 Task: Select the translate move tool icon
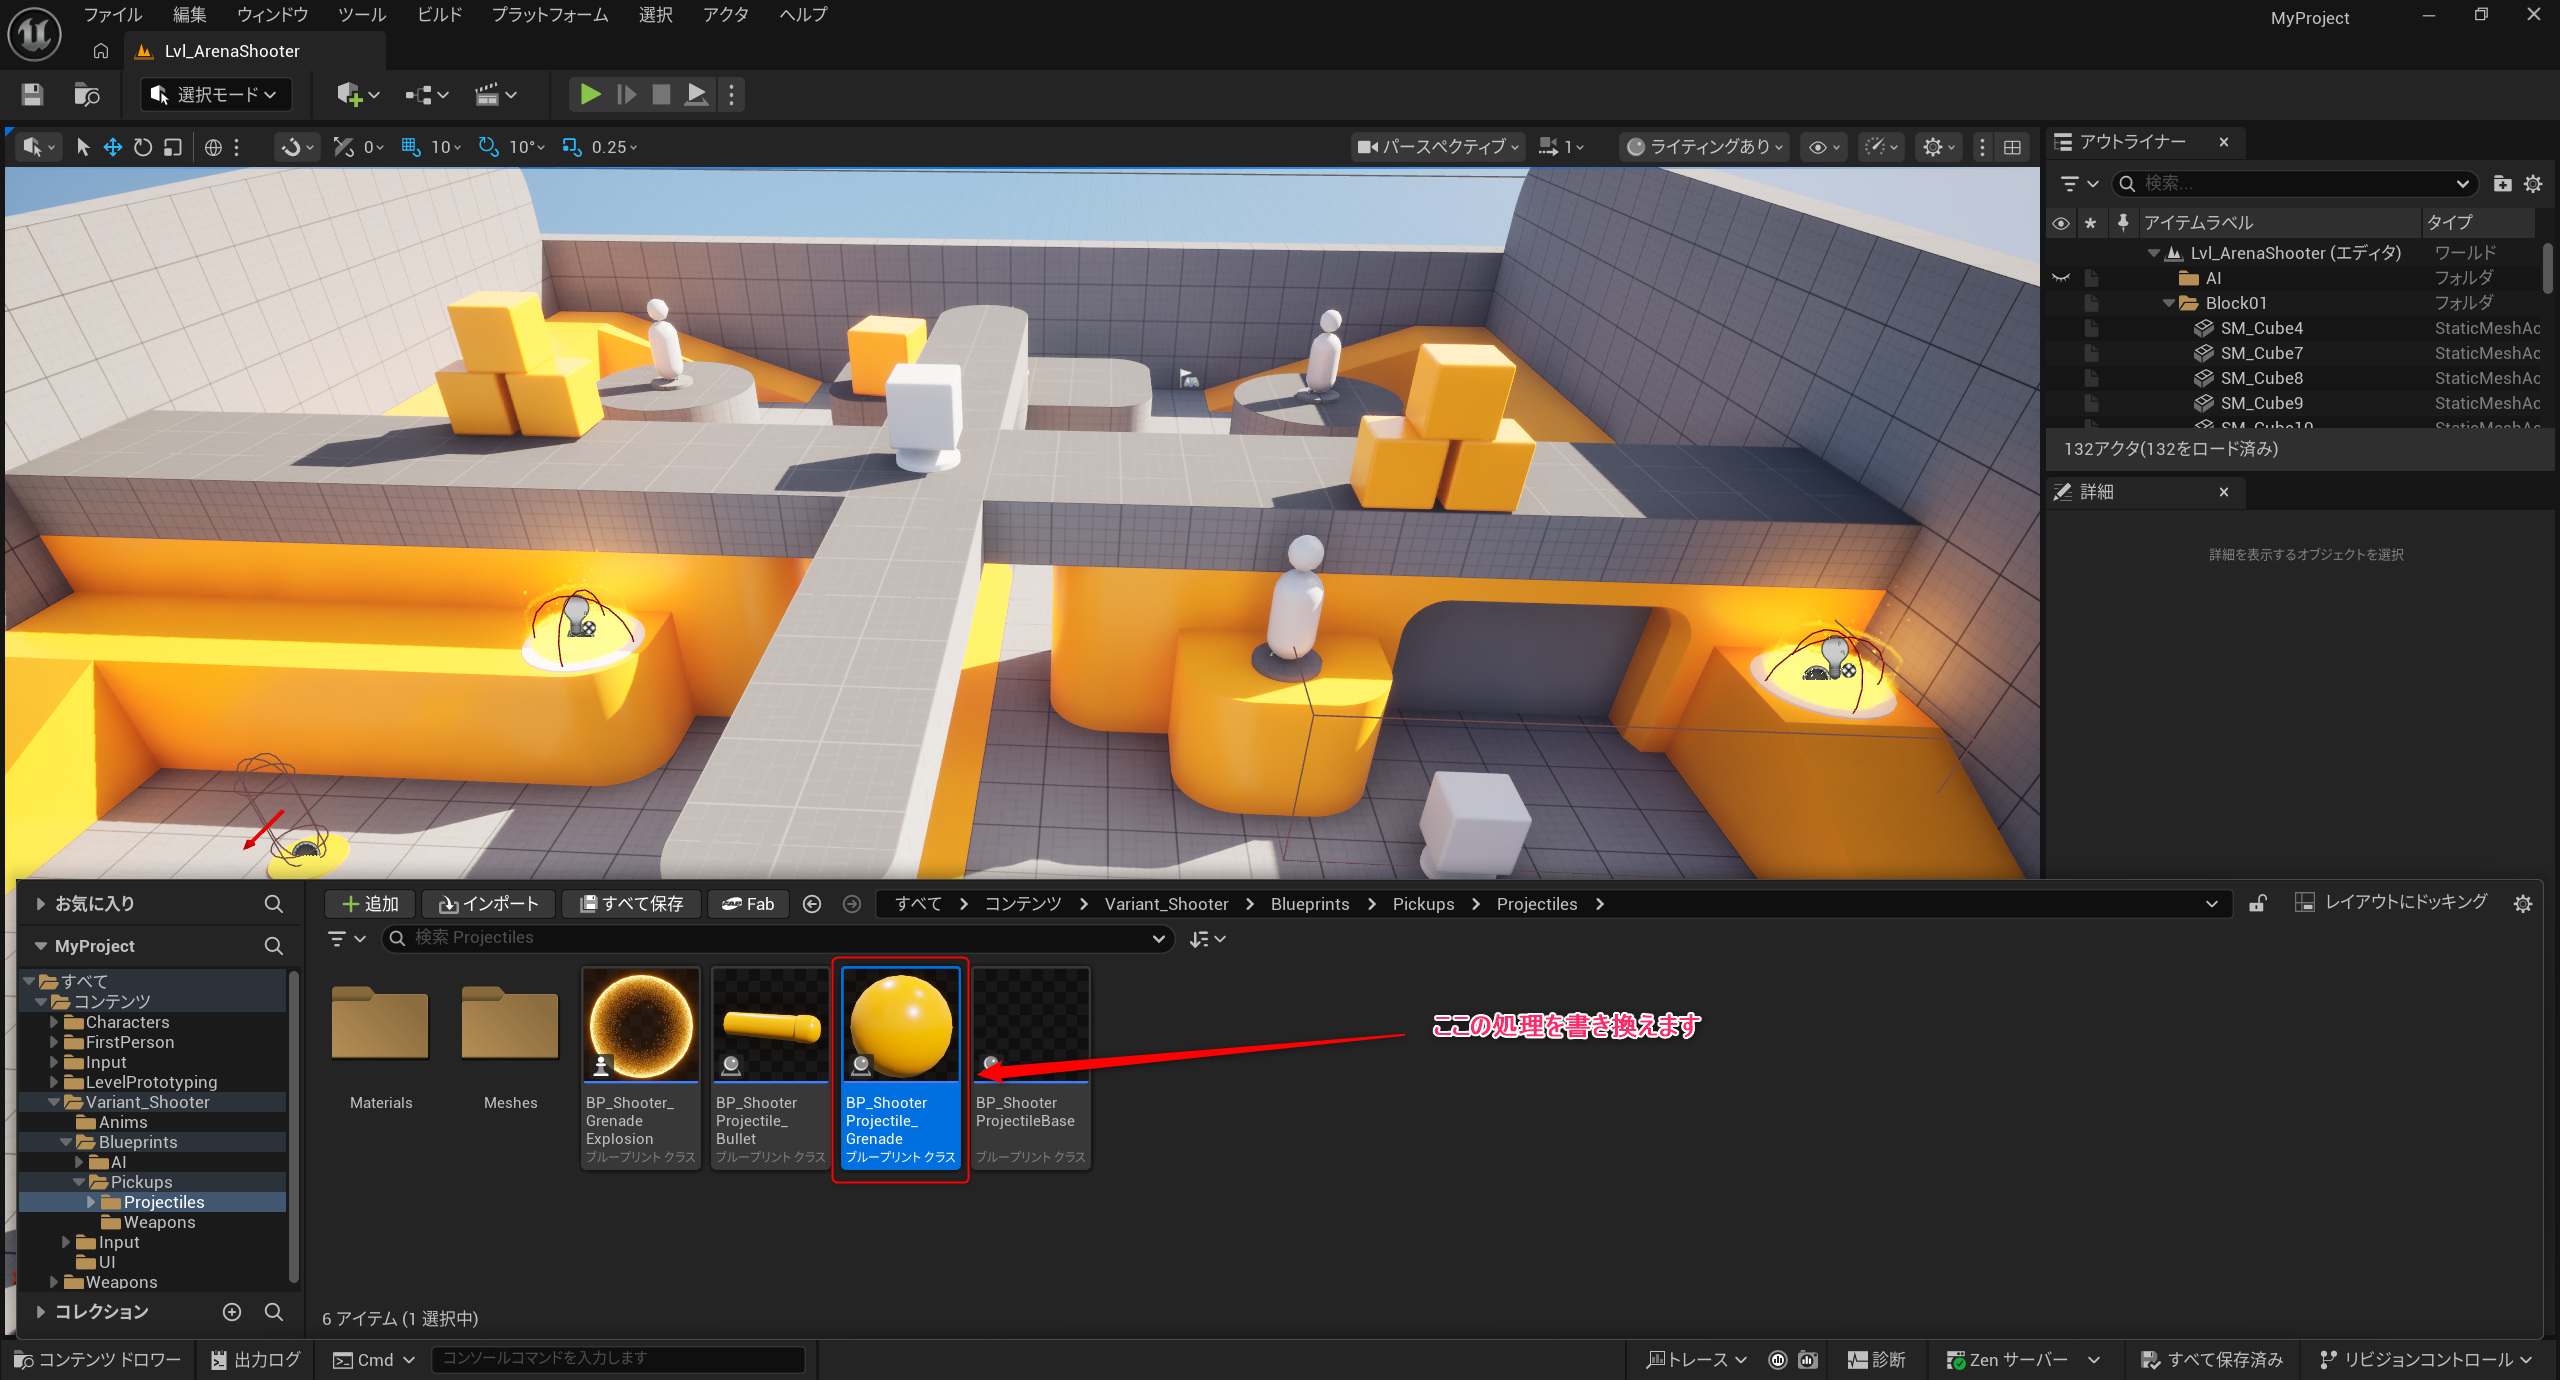[x=113, y=147]
